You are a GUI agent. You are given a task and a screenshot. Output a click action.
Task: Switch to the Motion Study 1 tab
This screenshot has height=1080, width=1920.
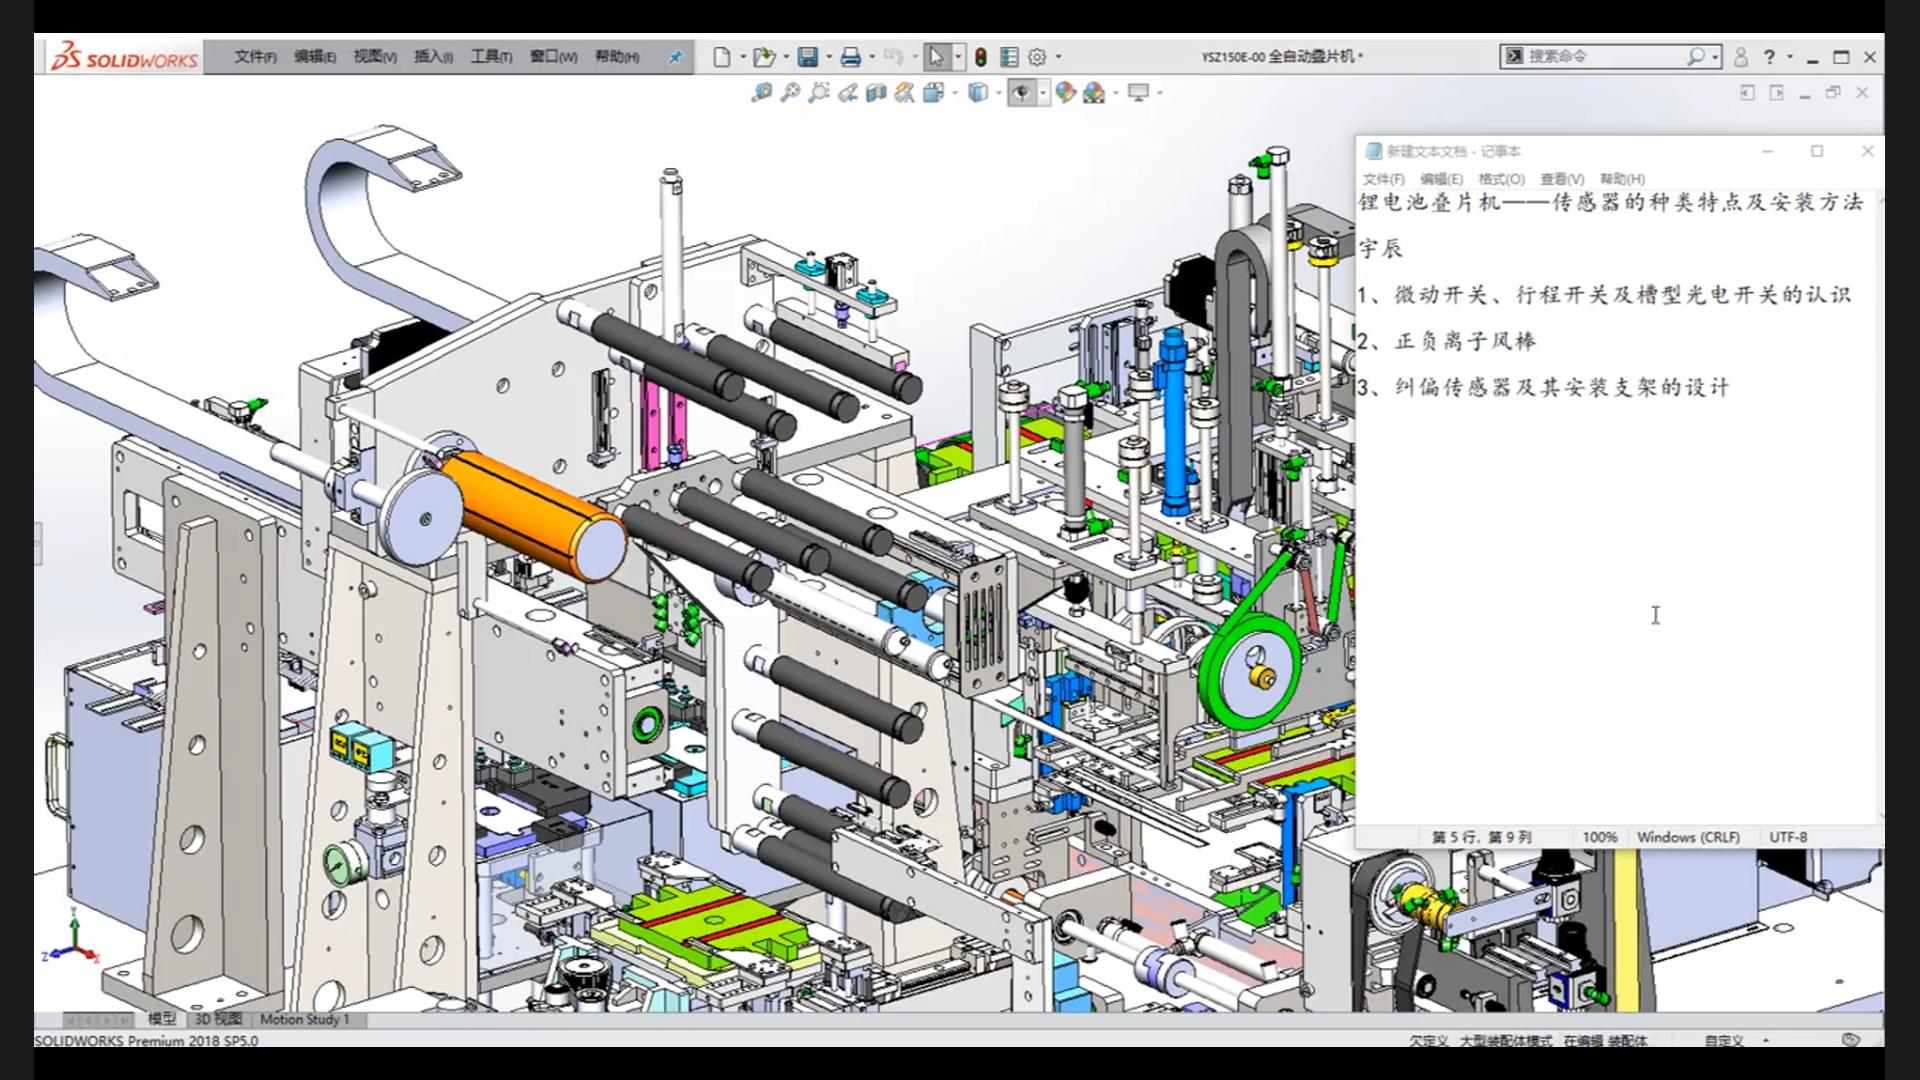(305, 1019)
